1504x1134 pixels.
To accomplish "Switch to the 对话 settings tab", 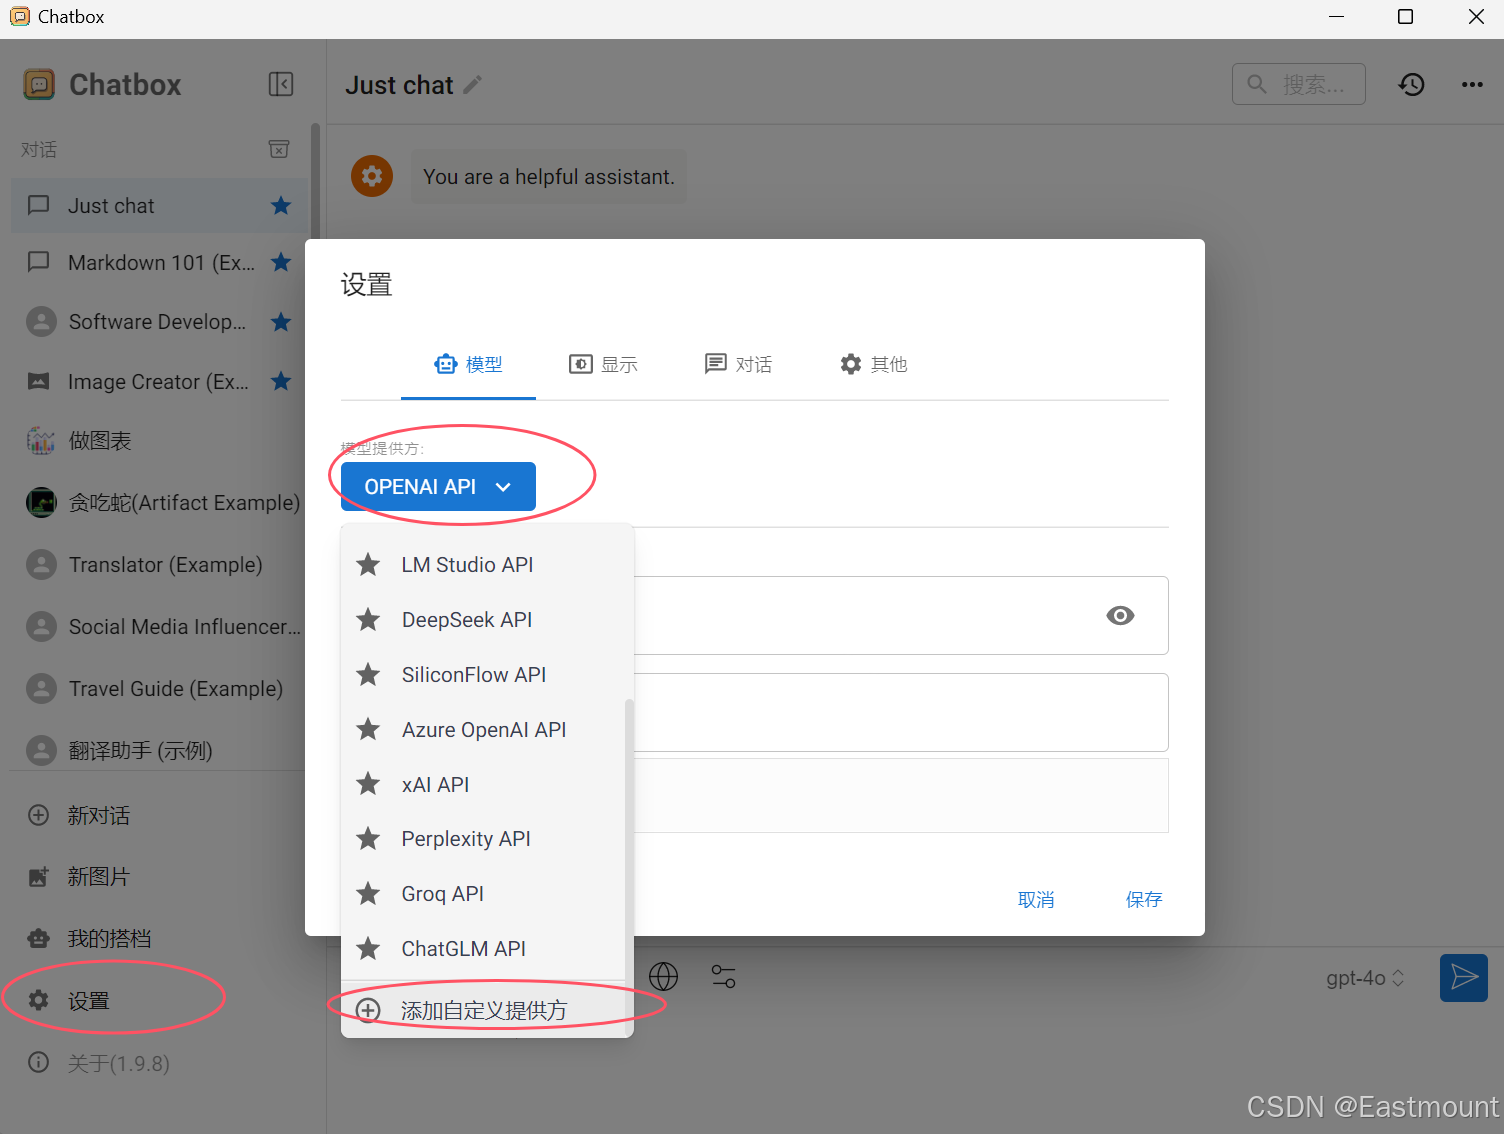I will [x=738, y=365].
